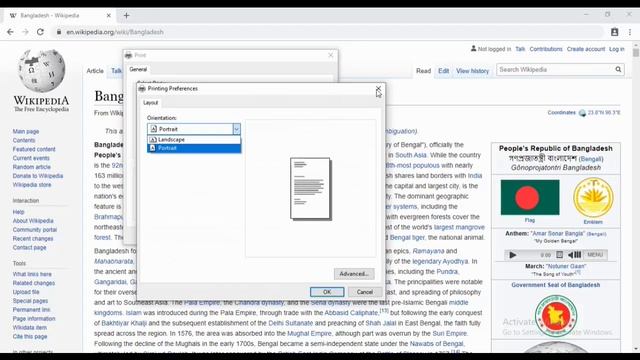Screen dimensions: 640x360
Task: Open a new browser tab
Action: click(127, 16)
